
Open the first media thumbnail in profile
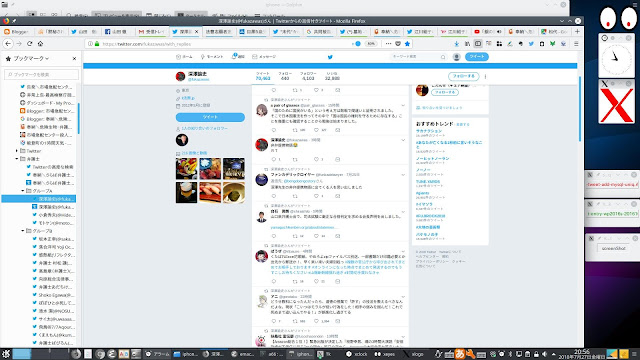[x=186, y=169]
